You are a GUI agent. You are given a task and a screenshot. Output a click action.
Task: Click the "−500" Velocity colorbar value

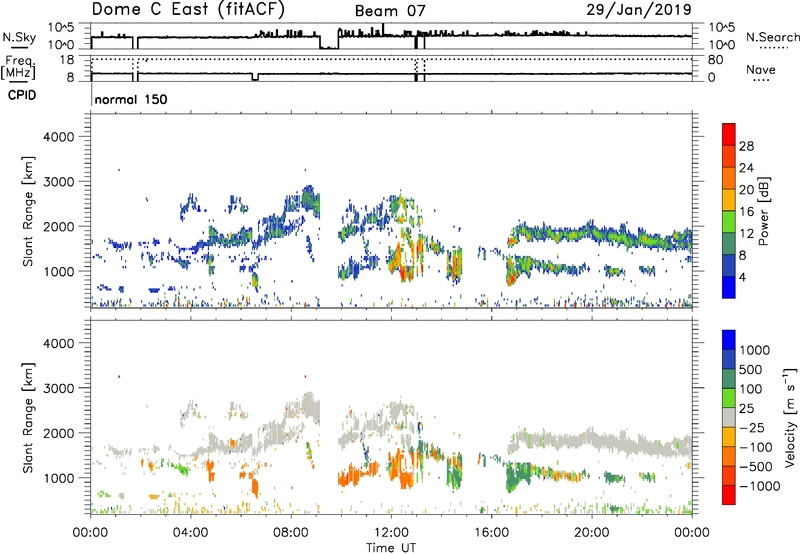755,467
